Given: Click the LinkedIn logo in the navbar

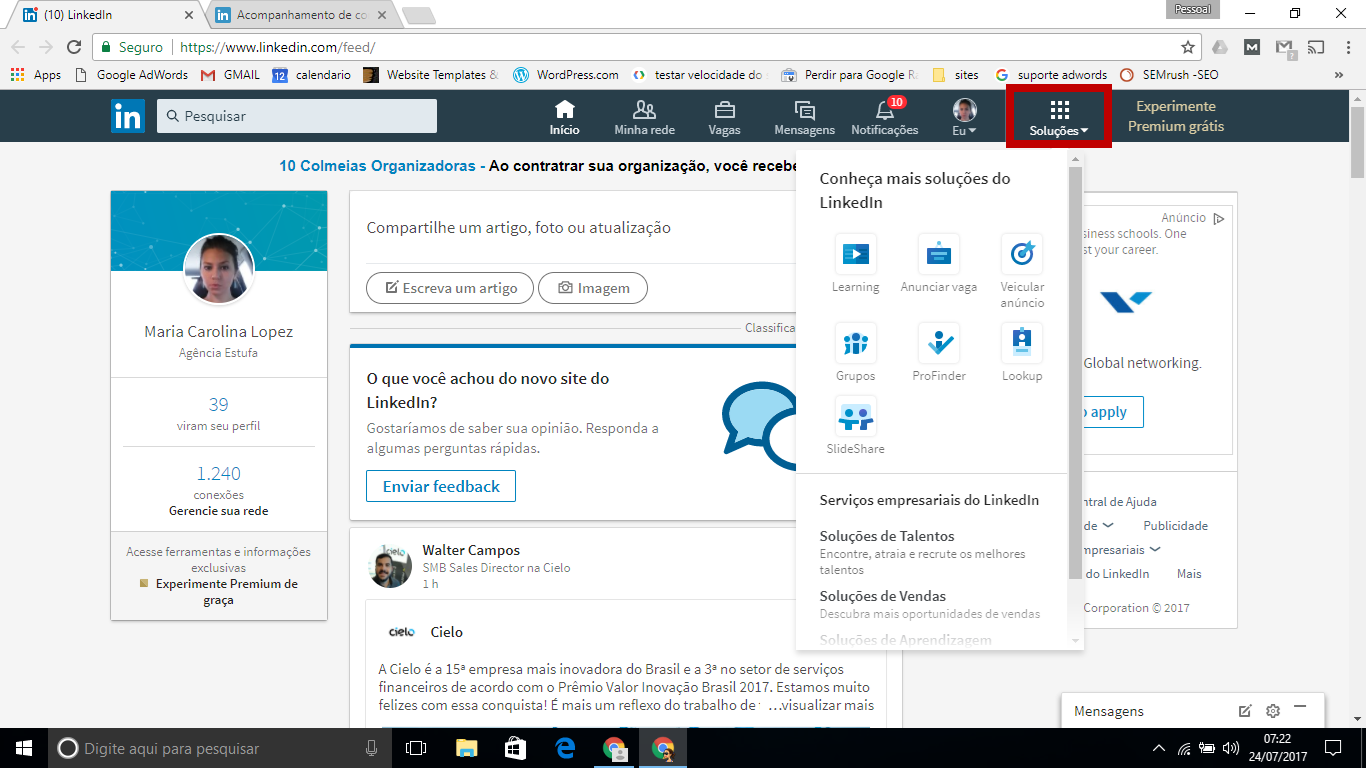Looking at the screenshot, I should point(128,116).
